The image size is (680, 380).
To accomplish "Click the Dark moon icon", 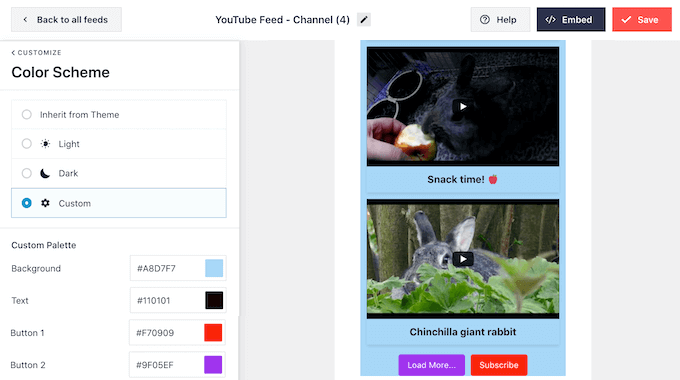I will pyautogui.click(x=45, y=173).
